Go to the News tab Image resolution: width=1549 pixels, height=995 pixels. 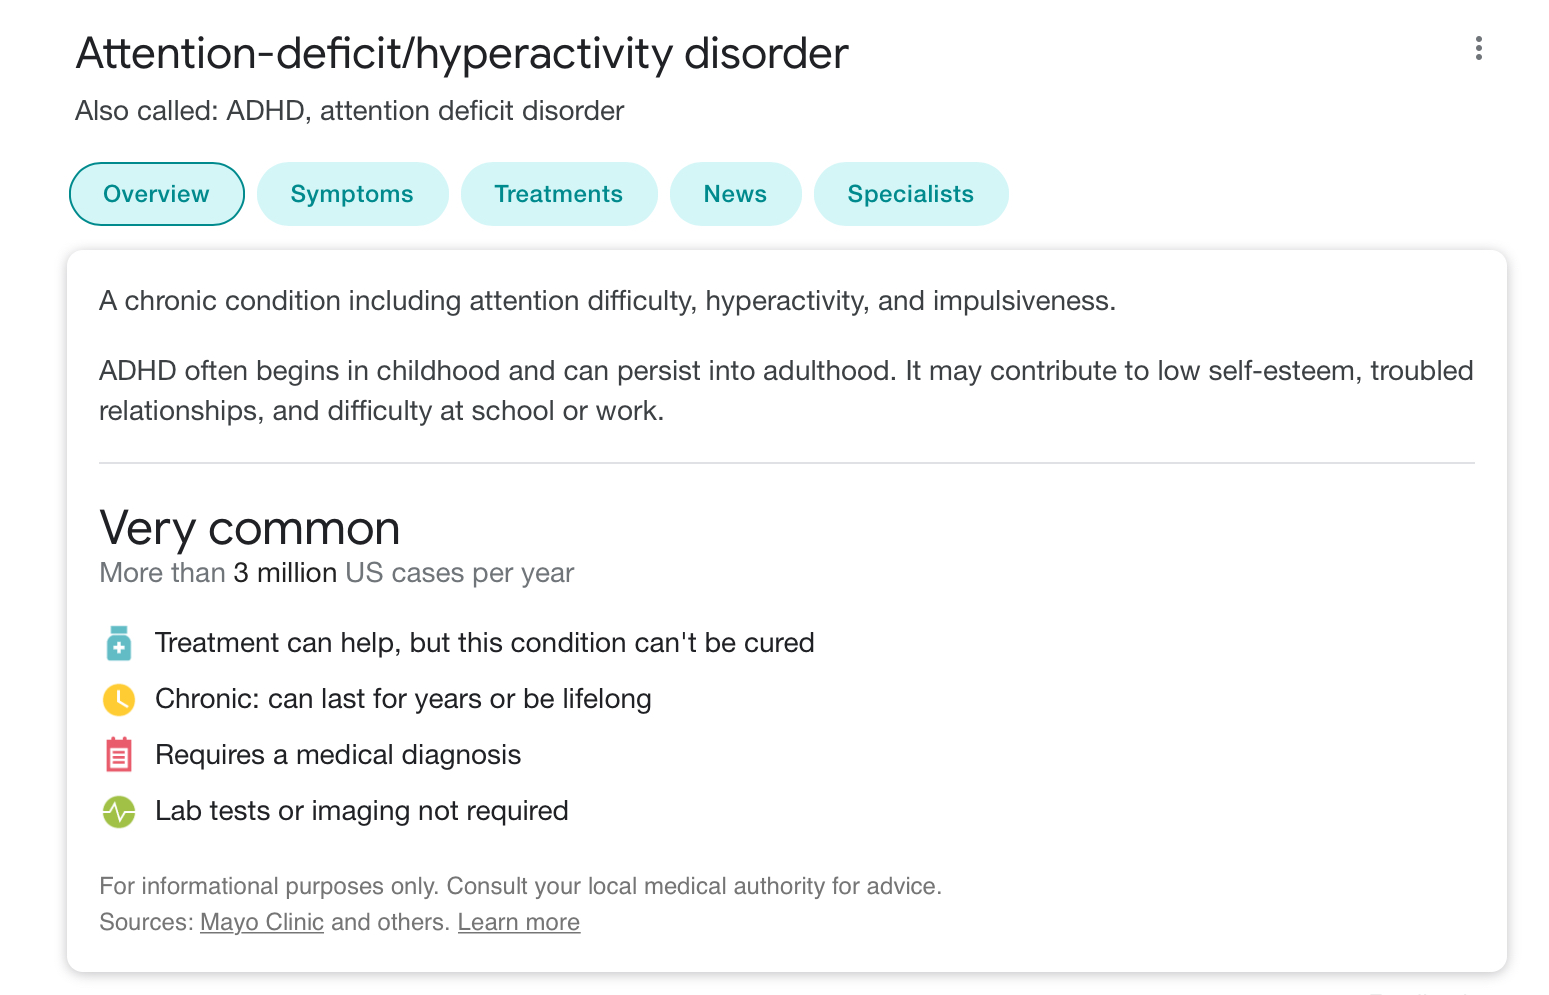pyautogui.click(x=735, y=194)
